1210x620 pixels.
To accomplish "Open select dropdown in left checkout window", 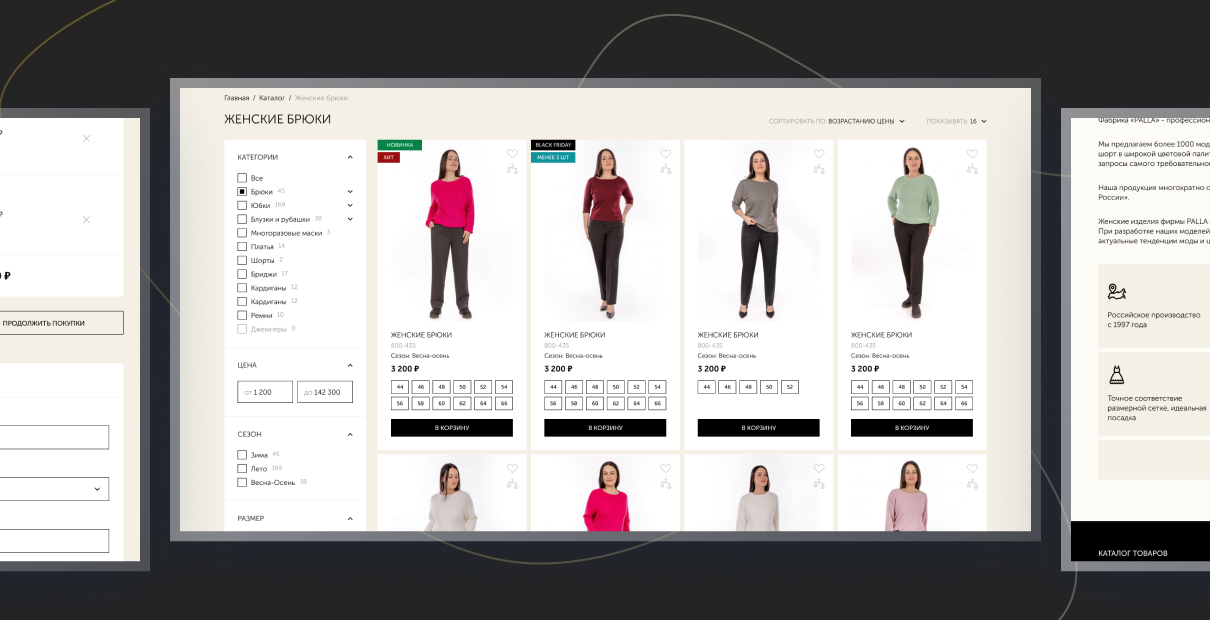I will (54, 489).
